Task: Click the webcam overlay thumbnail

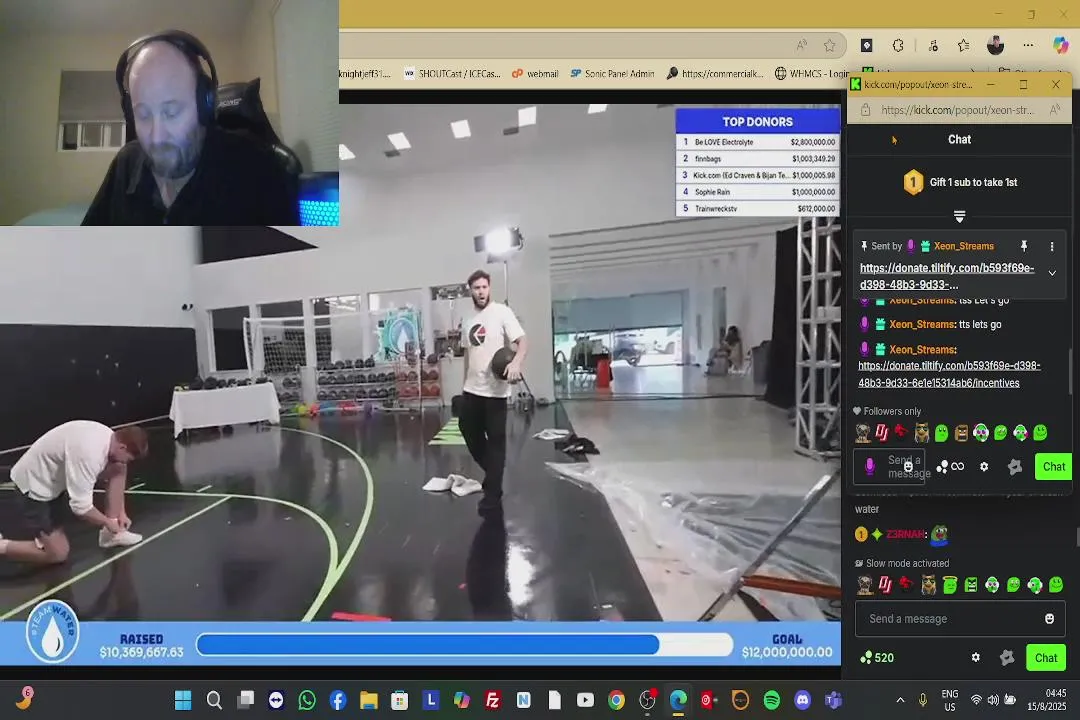Action: tap(169, 113)
